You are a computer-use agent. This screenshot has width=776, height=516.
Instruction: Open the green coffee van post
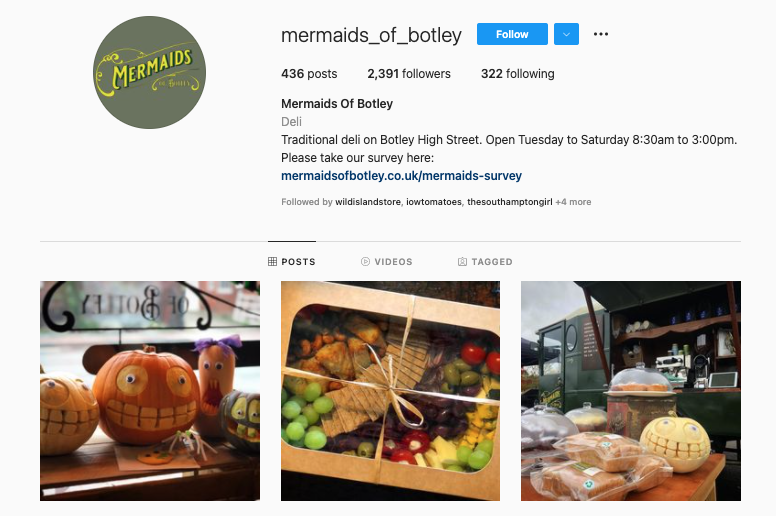tap(631, 391)
